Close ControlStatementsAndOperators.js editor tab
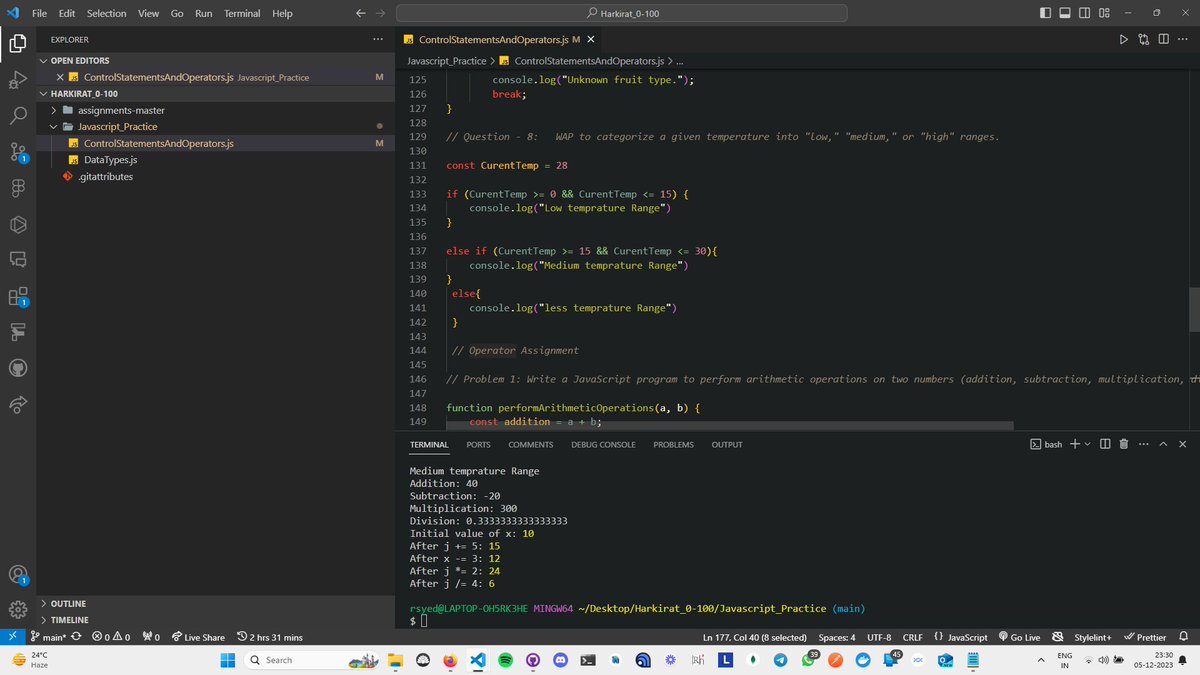Screen dimensions: 1200x675 point(590,39)
